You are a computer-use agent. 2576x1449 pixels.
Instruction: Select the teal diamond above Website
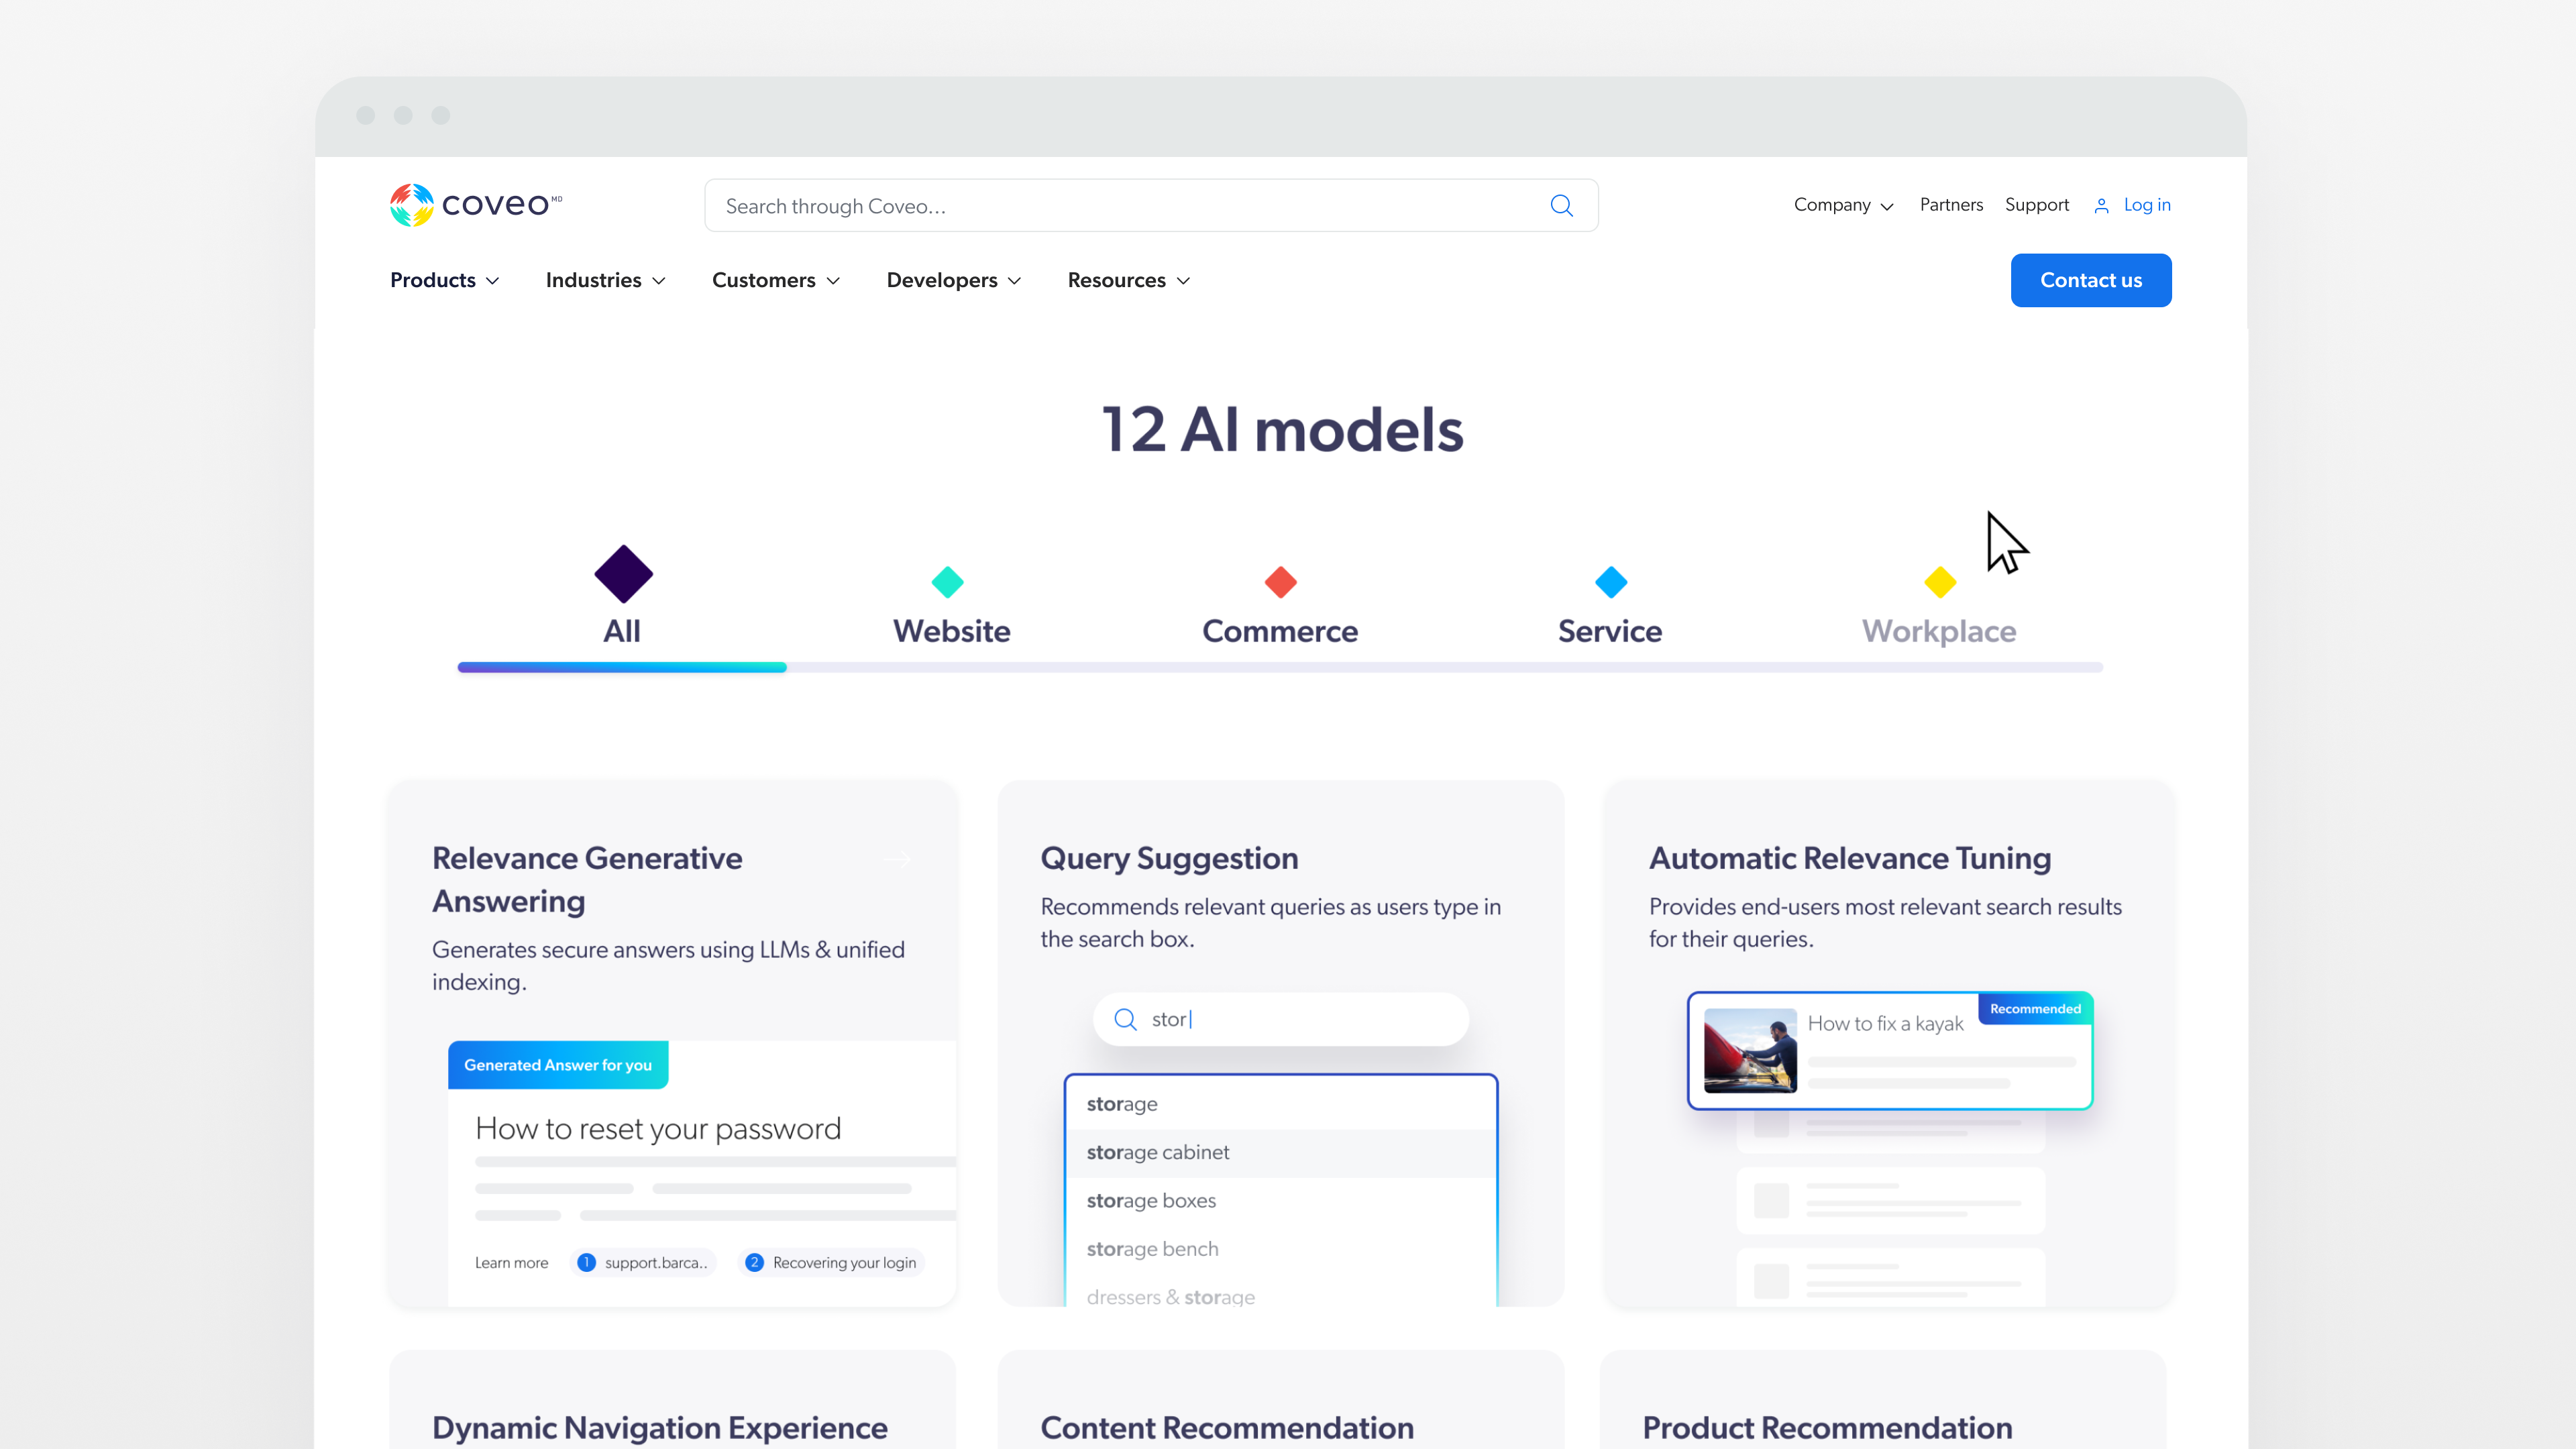click(947, 582)
